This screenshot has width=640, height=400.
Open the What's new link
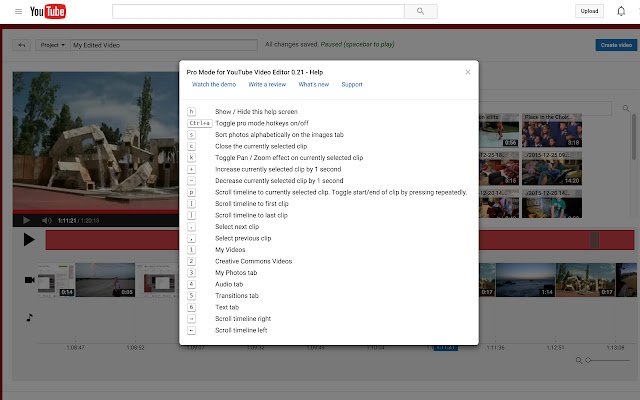click(x=313, y=84)
